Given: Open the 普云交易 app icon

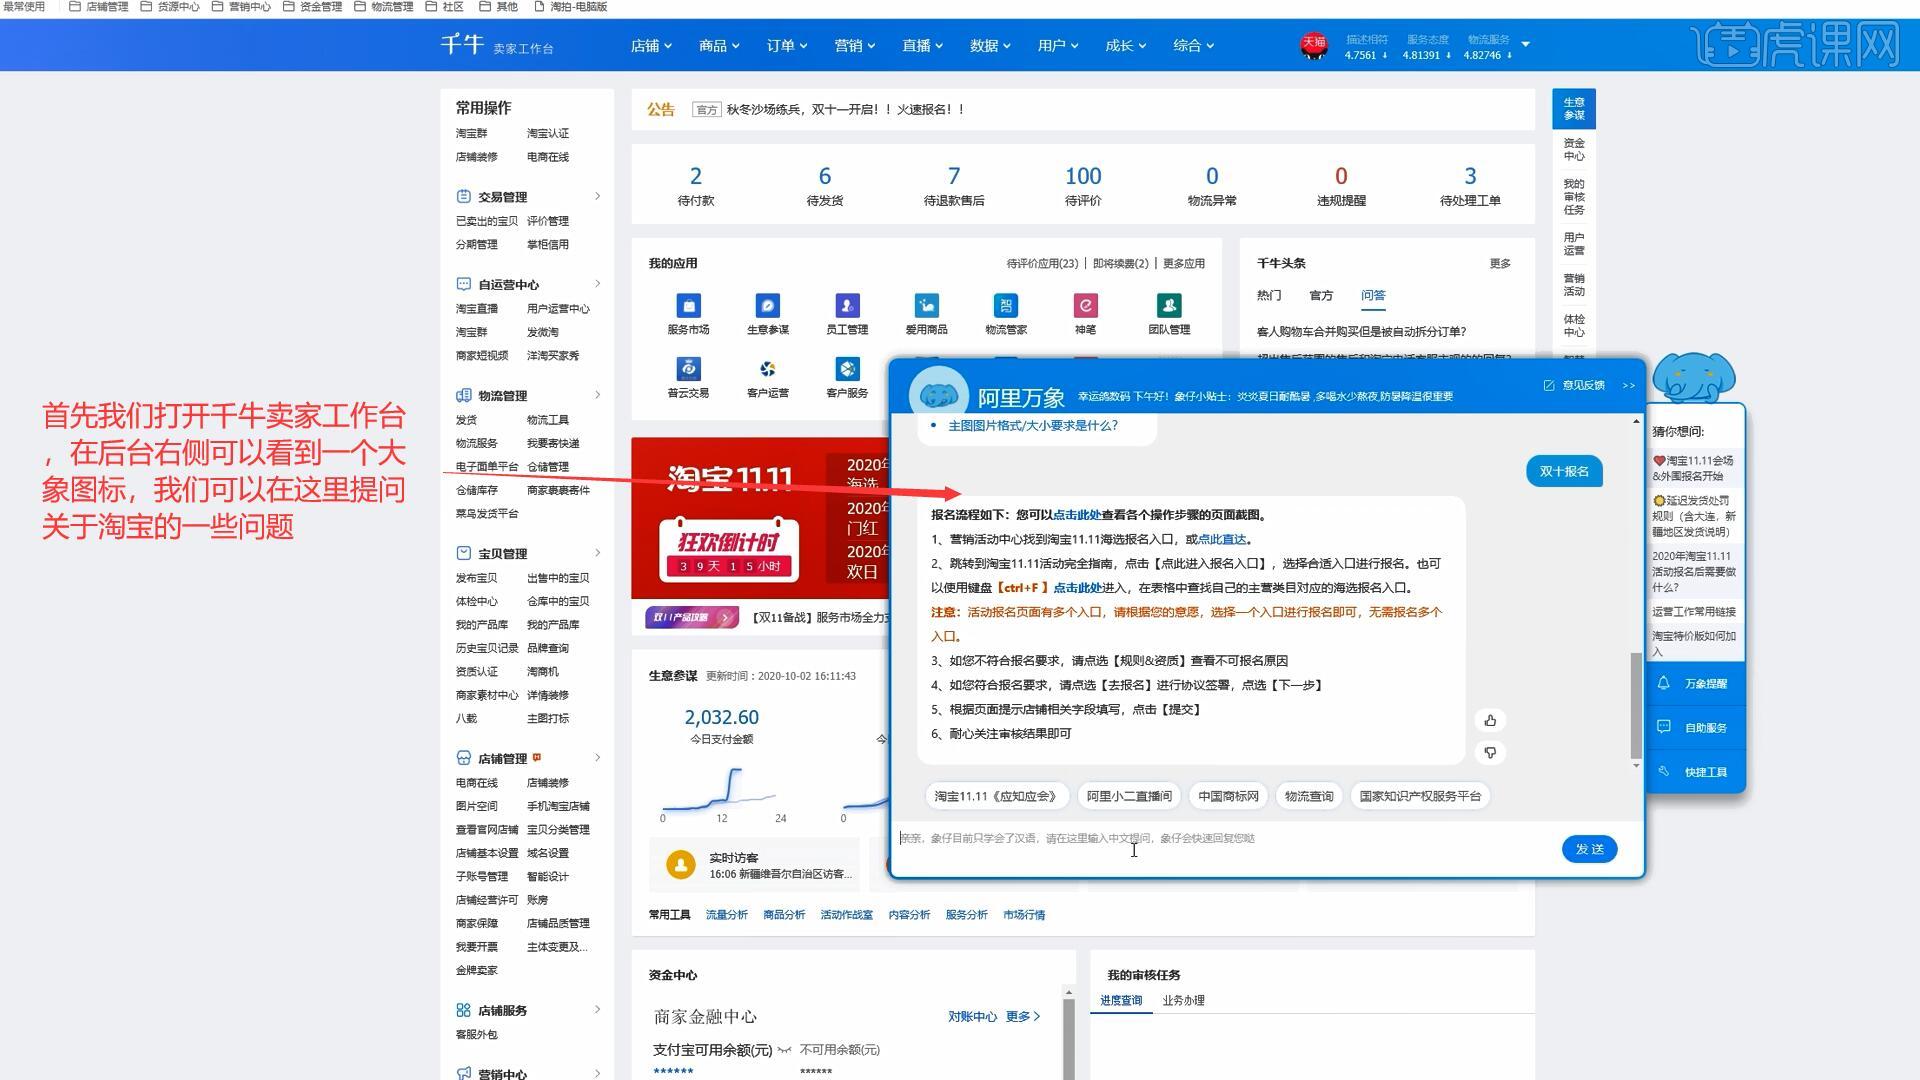Looking at the screenshot, I should tap(688, 369).
